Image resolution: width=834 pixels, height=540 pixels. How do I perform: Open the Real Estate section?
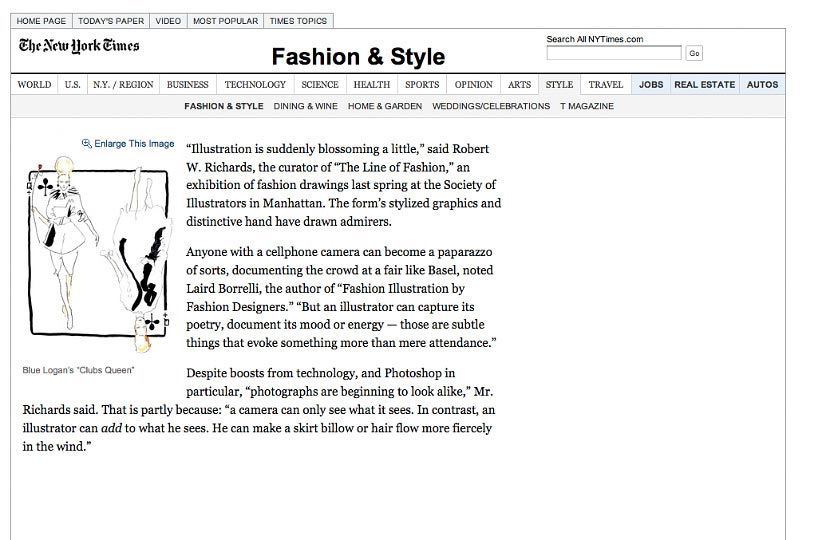[704, 85]
